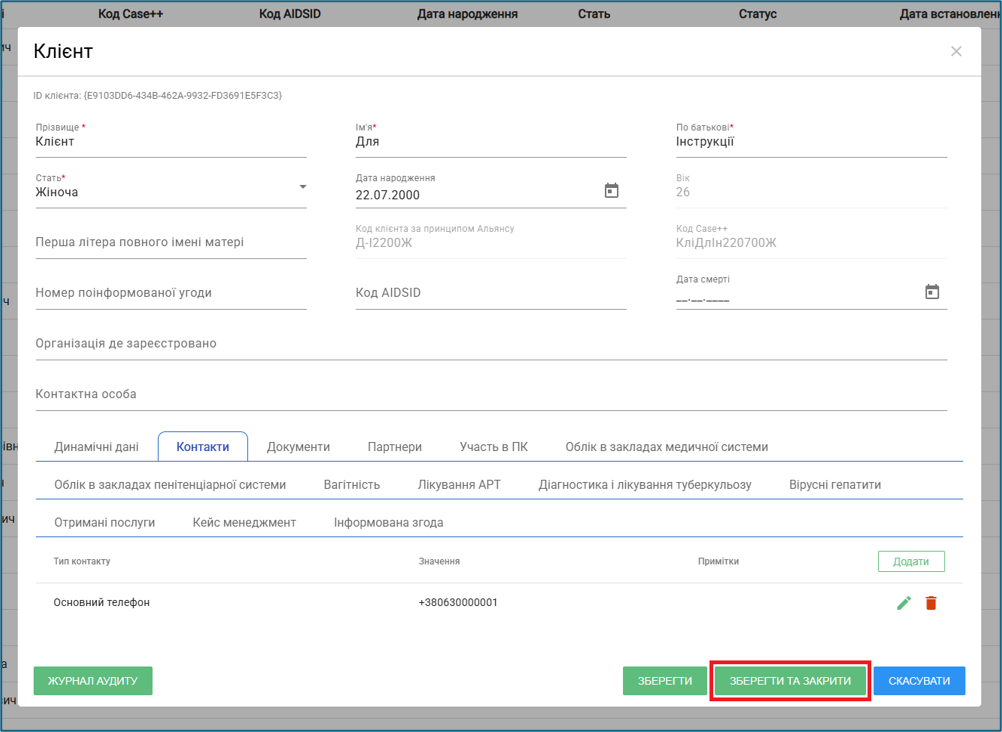Go to the Партнери tab

click(395, 447)
